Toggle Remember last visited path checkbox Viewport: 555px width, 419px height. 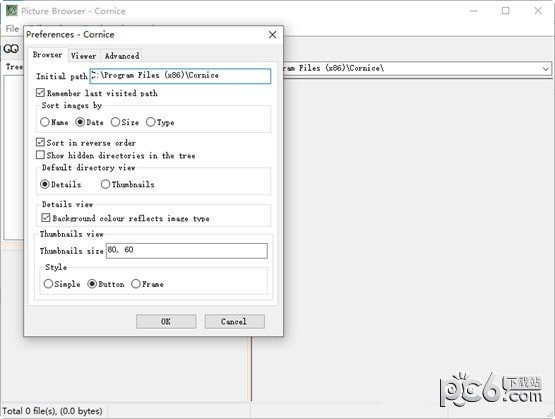click(40, 93)
